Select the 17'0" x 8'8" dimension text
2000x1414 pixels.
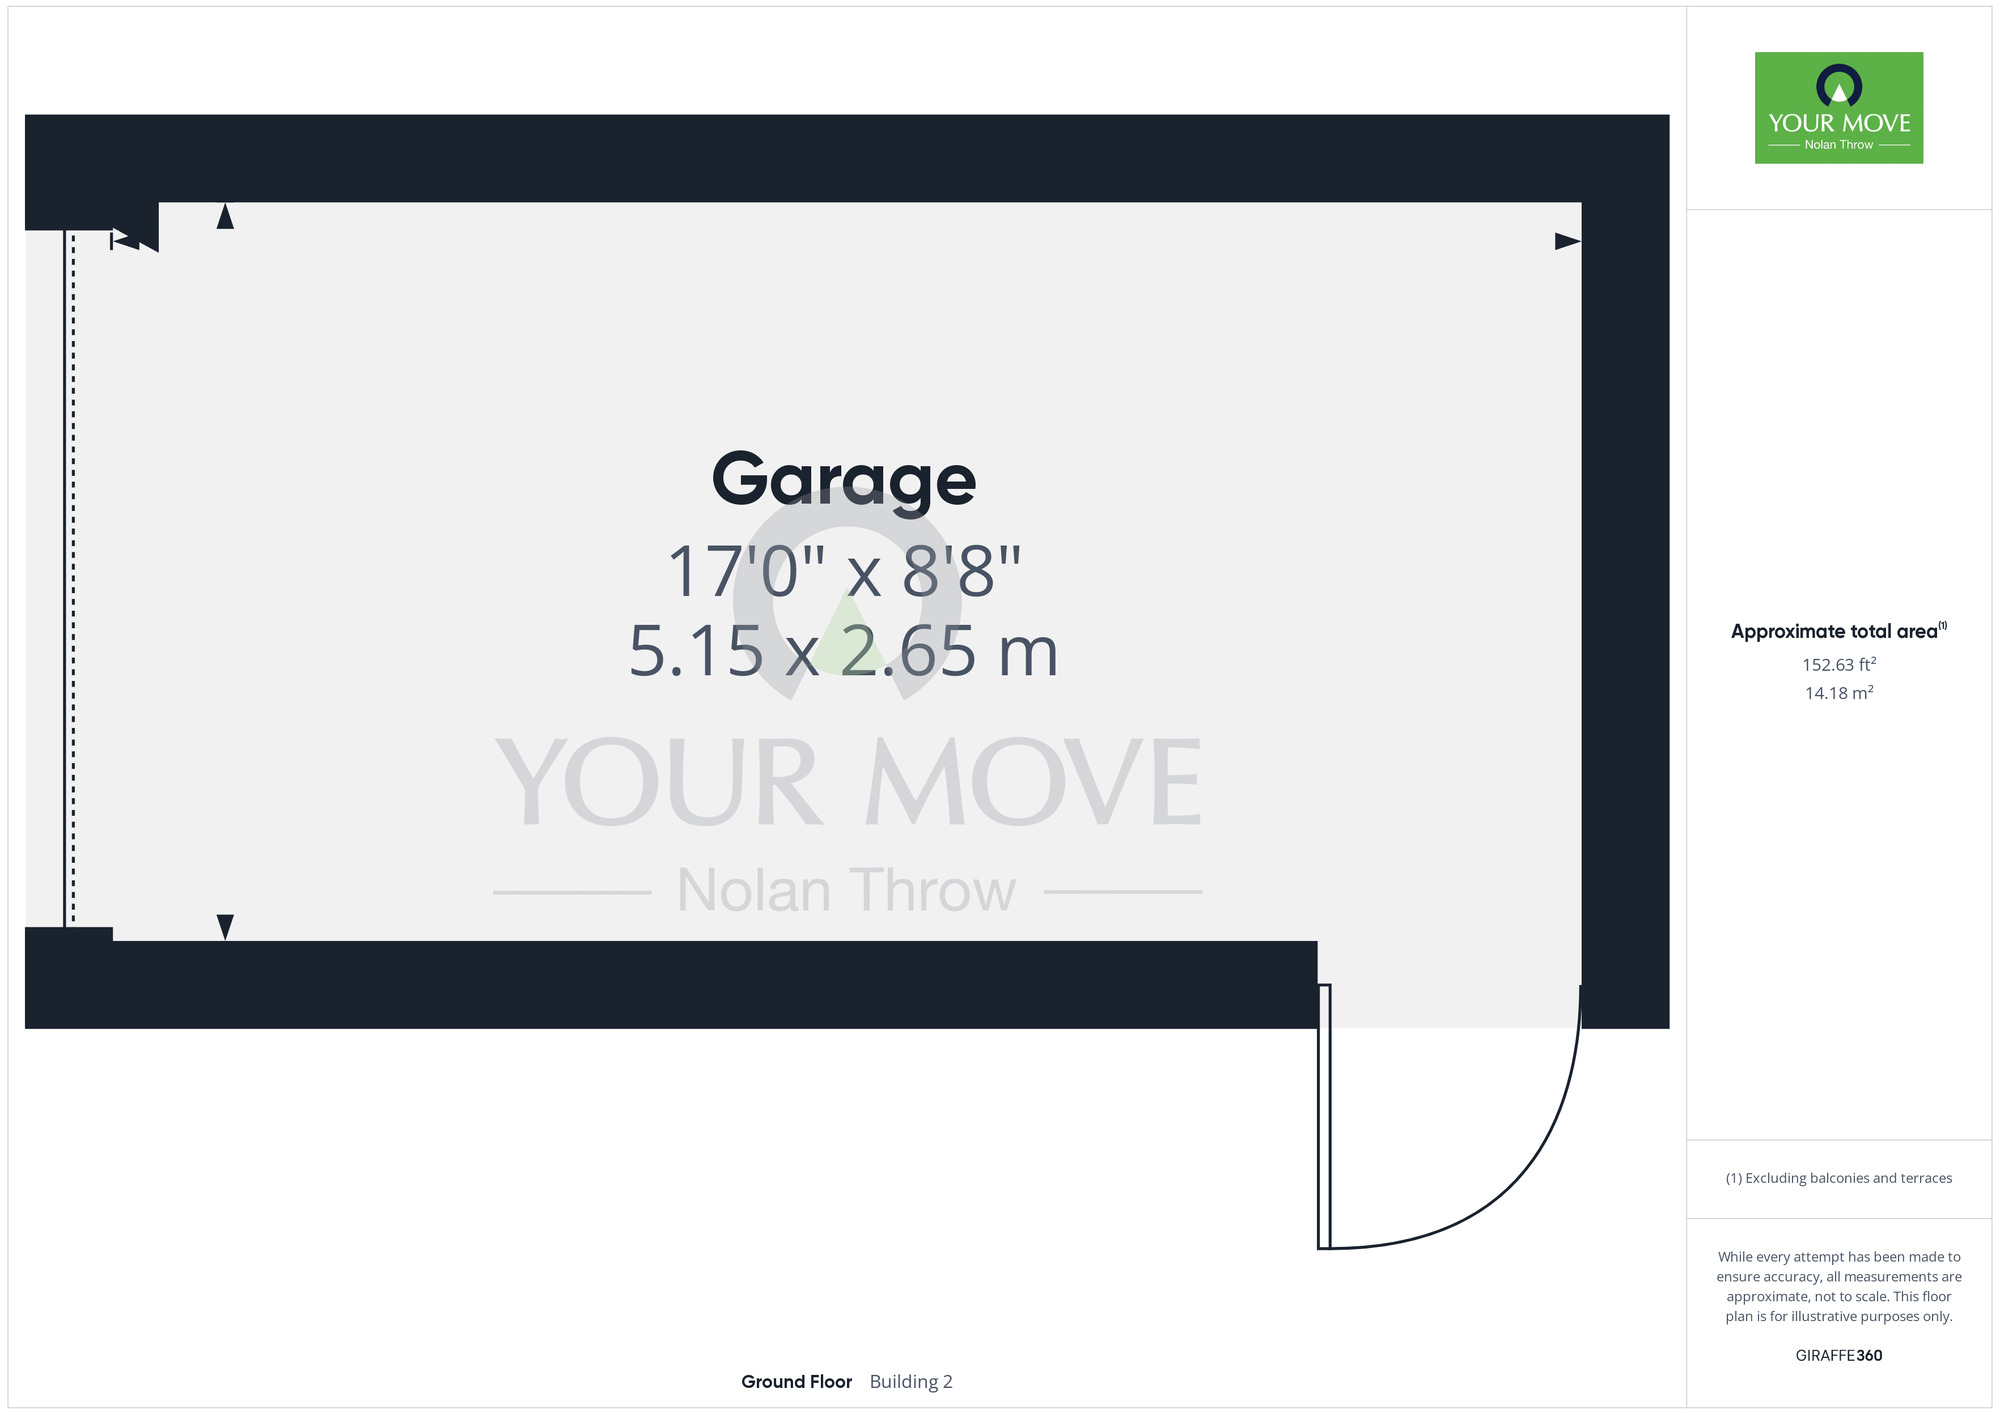pyautogui.click(x=844, y=572)
